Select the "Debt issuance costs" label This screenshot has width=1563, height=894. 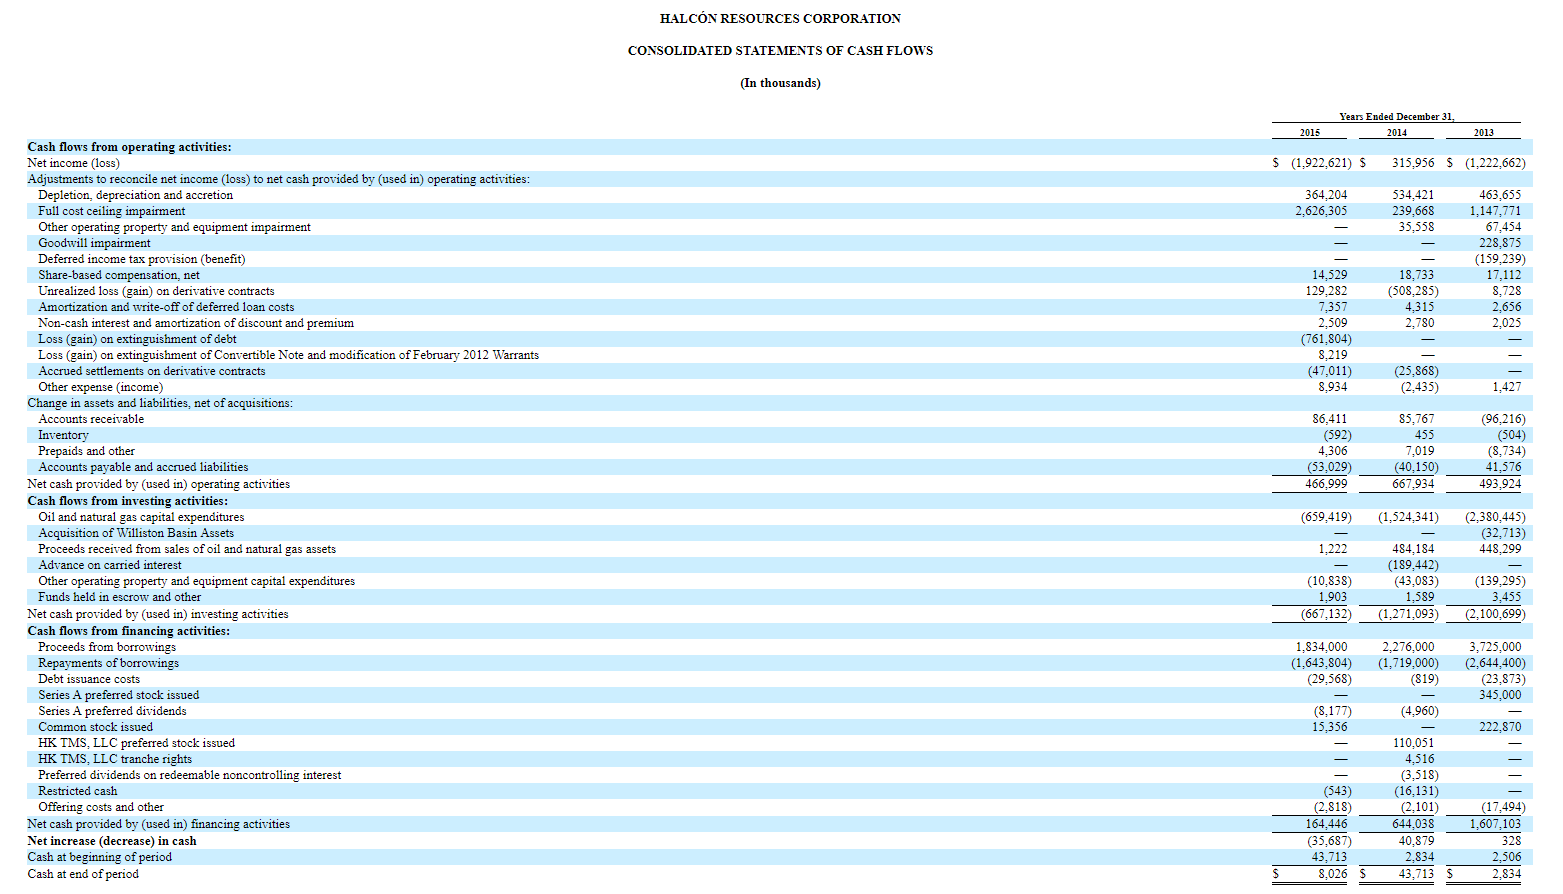tap(89, 679)
